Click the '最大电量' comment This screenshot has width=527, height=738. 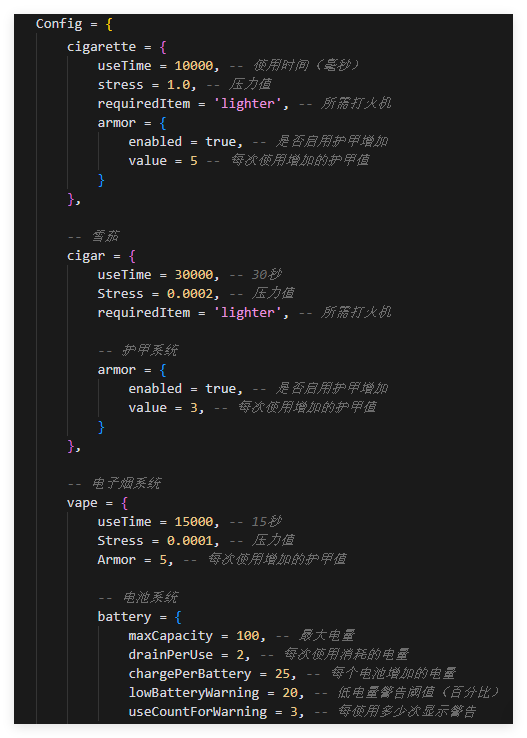(x=327, y=635)
